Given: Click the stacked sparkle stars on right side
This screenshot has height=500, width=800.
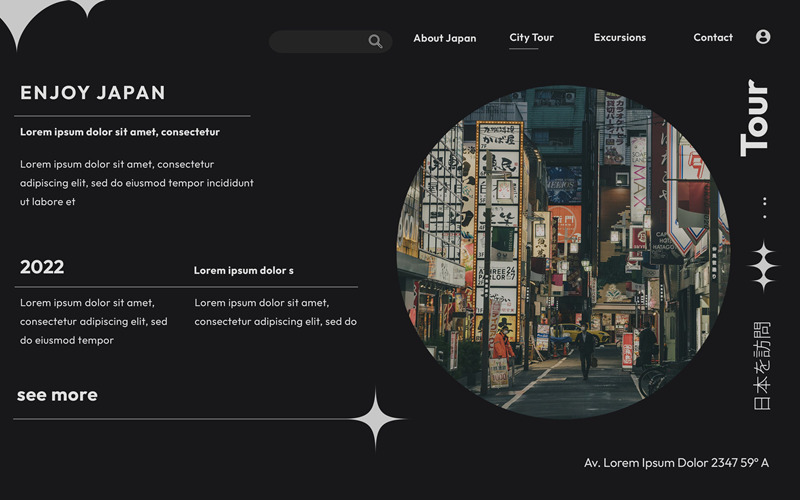Looking at the screenshot, I should tap(763, 266).
